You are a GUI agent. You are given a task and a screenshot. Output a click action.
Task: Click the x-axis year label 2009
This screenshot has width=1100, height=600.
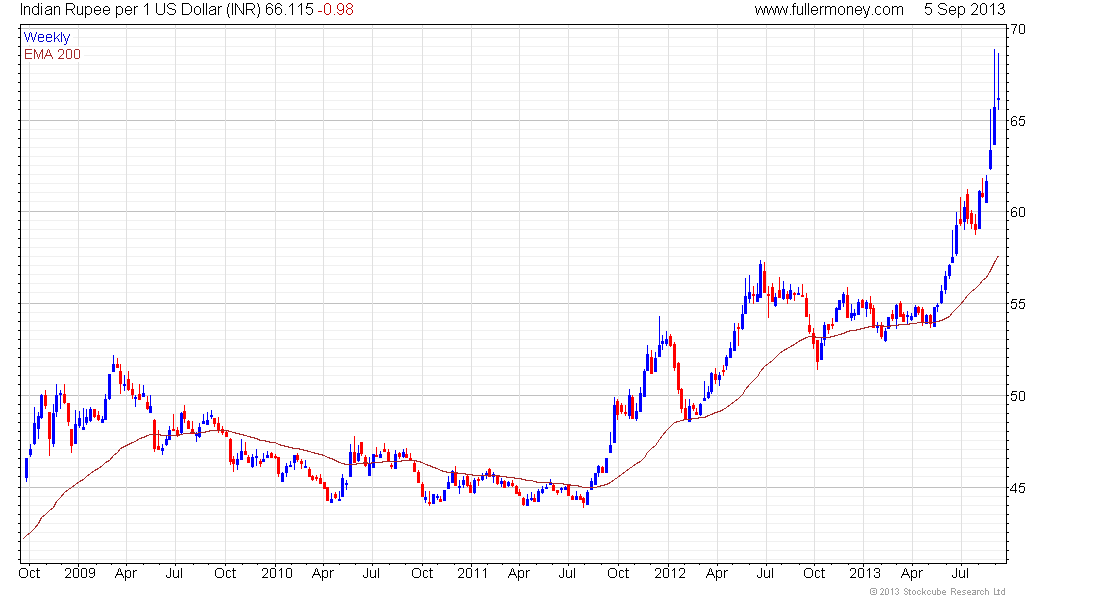(79, 573)
